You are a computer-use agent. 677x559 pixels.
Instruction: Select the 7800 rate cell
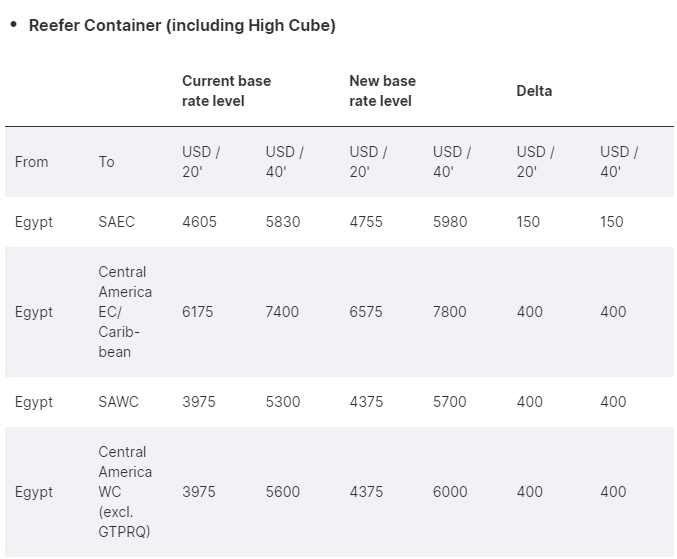coord(450,312)
